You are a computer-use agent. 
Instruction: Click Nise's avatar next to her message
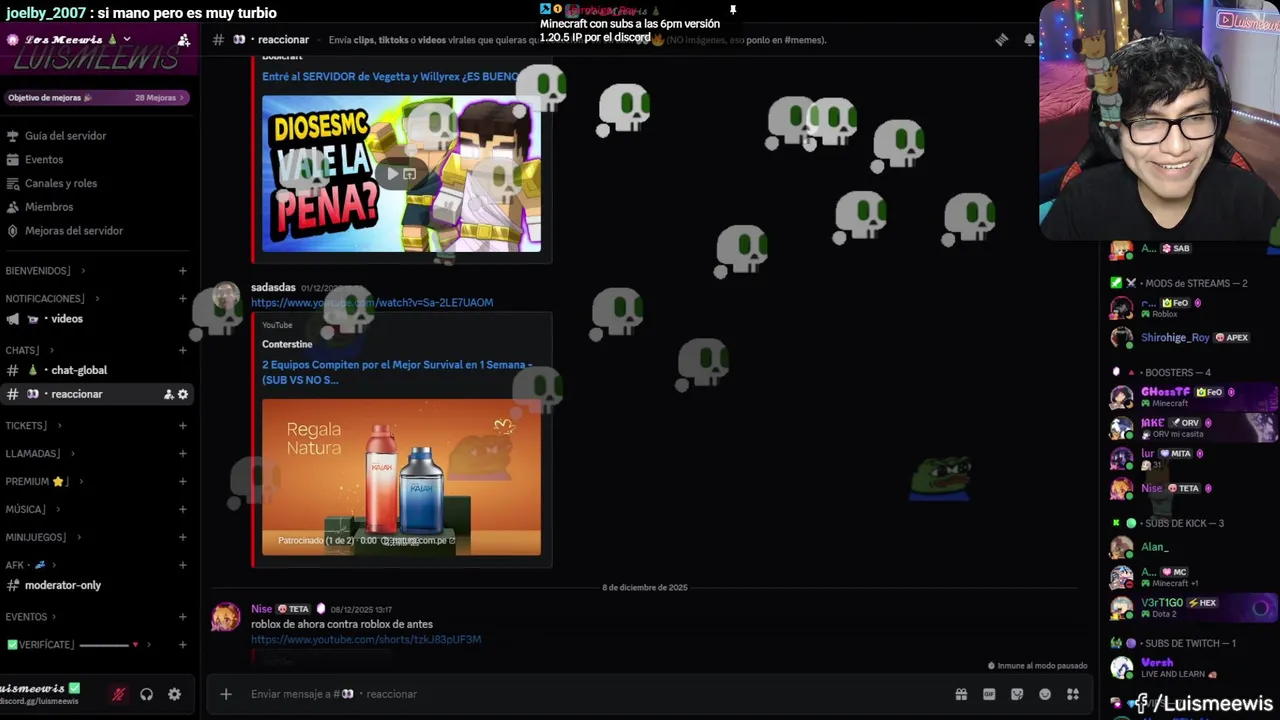pos(226,617)
